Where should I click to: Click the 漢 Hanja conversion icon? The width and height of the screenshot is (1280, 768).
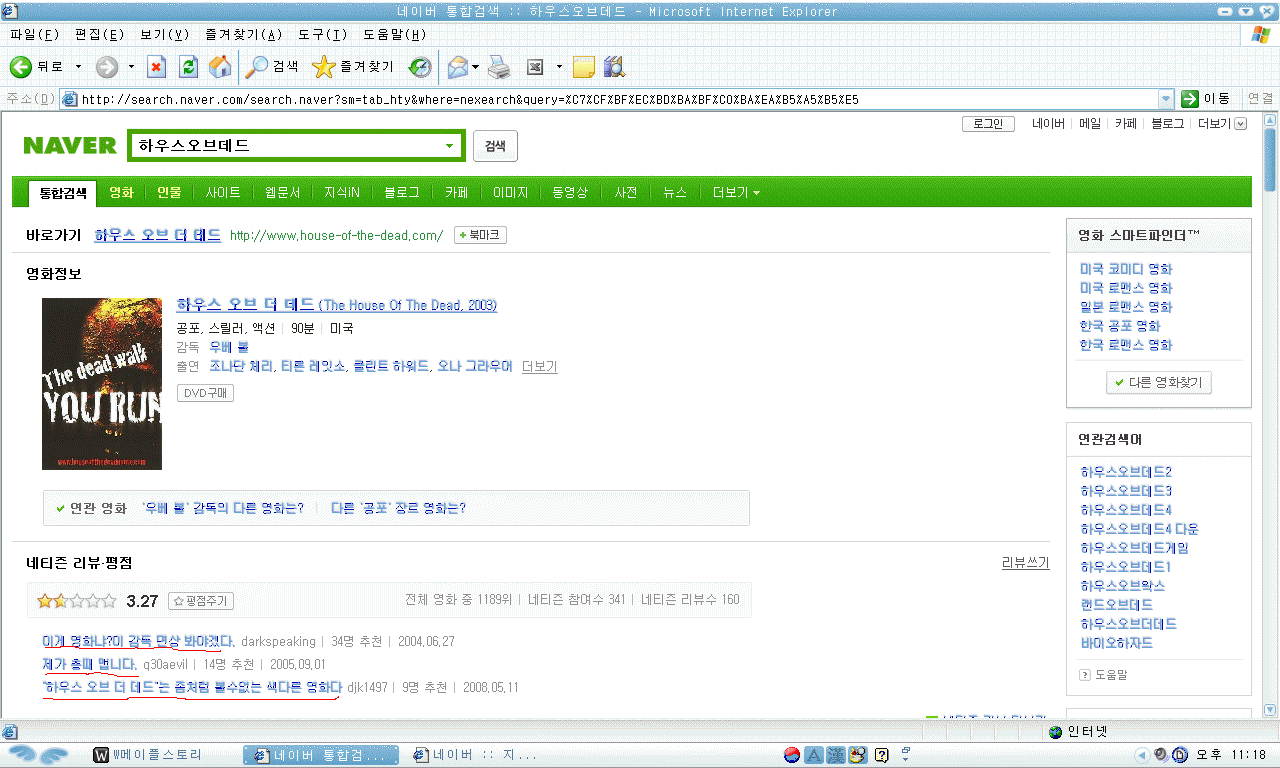pos(836,755)
